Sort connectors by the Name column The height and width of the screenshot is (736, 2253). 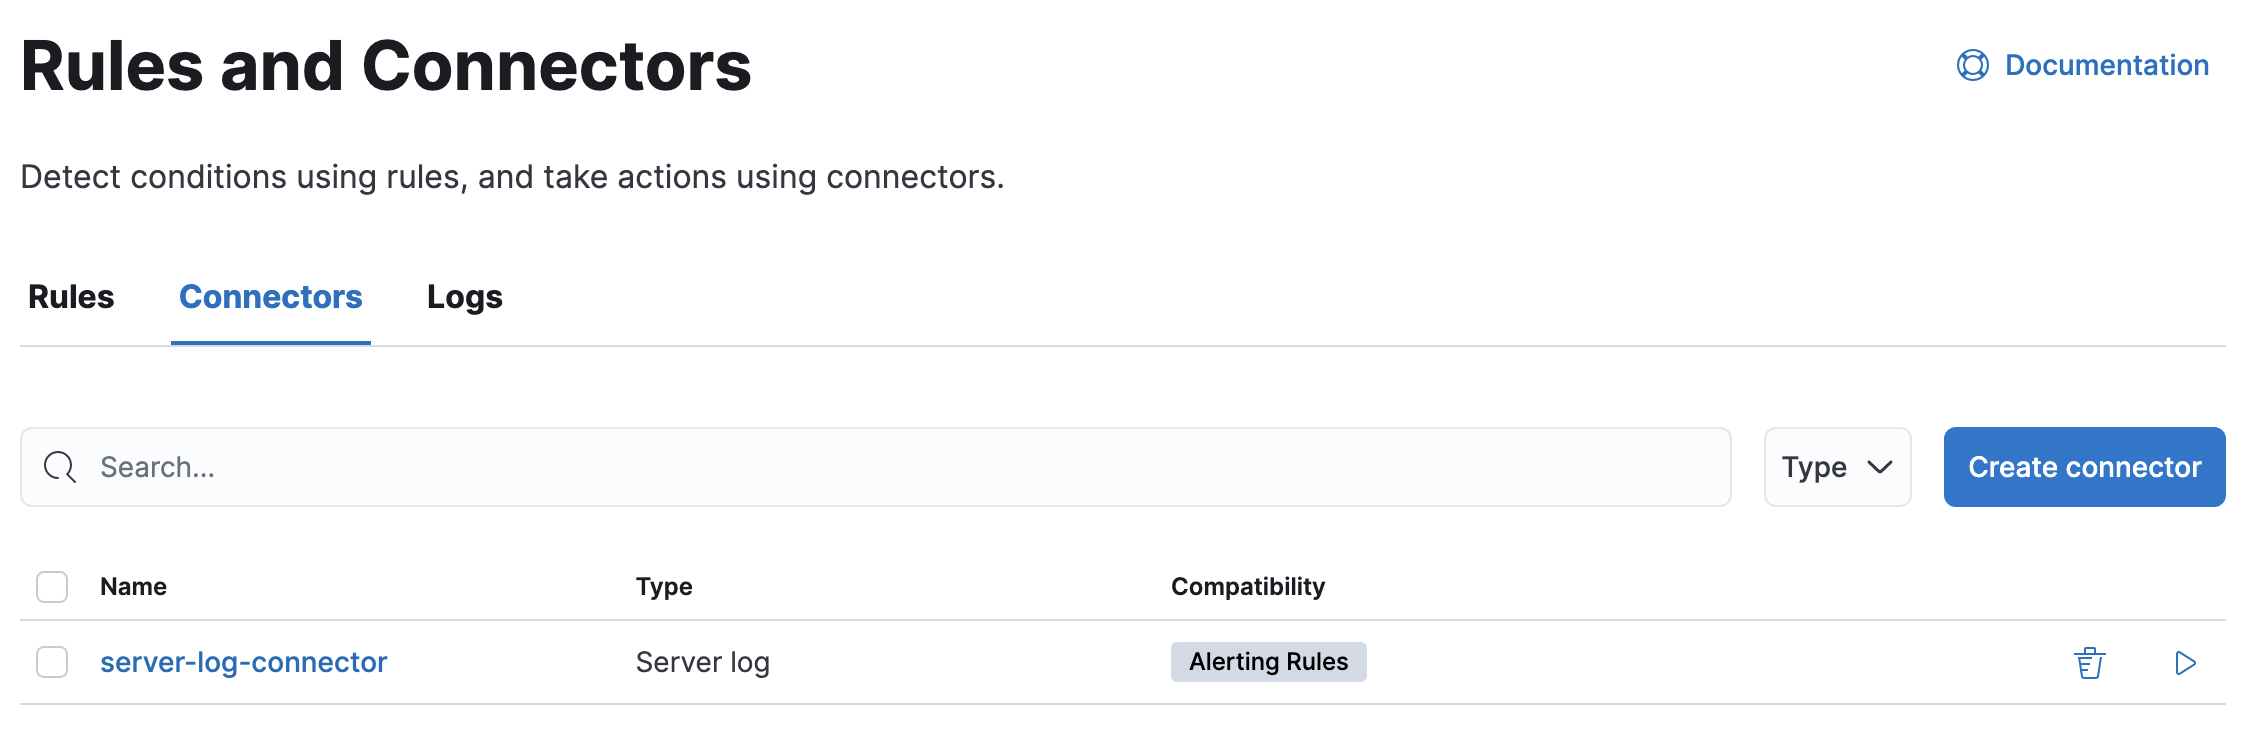point(132,586)
